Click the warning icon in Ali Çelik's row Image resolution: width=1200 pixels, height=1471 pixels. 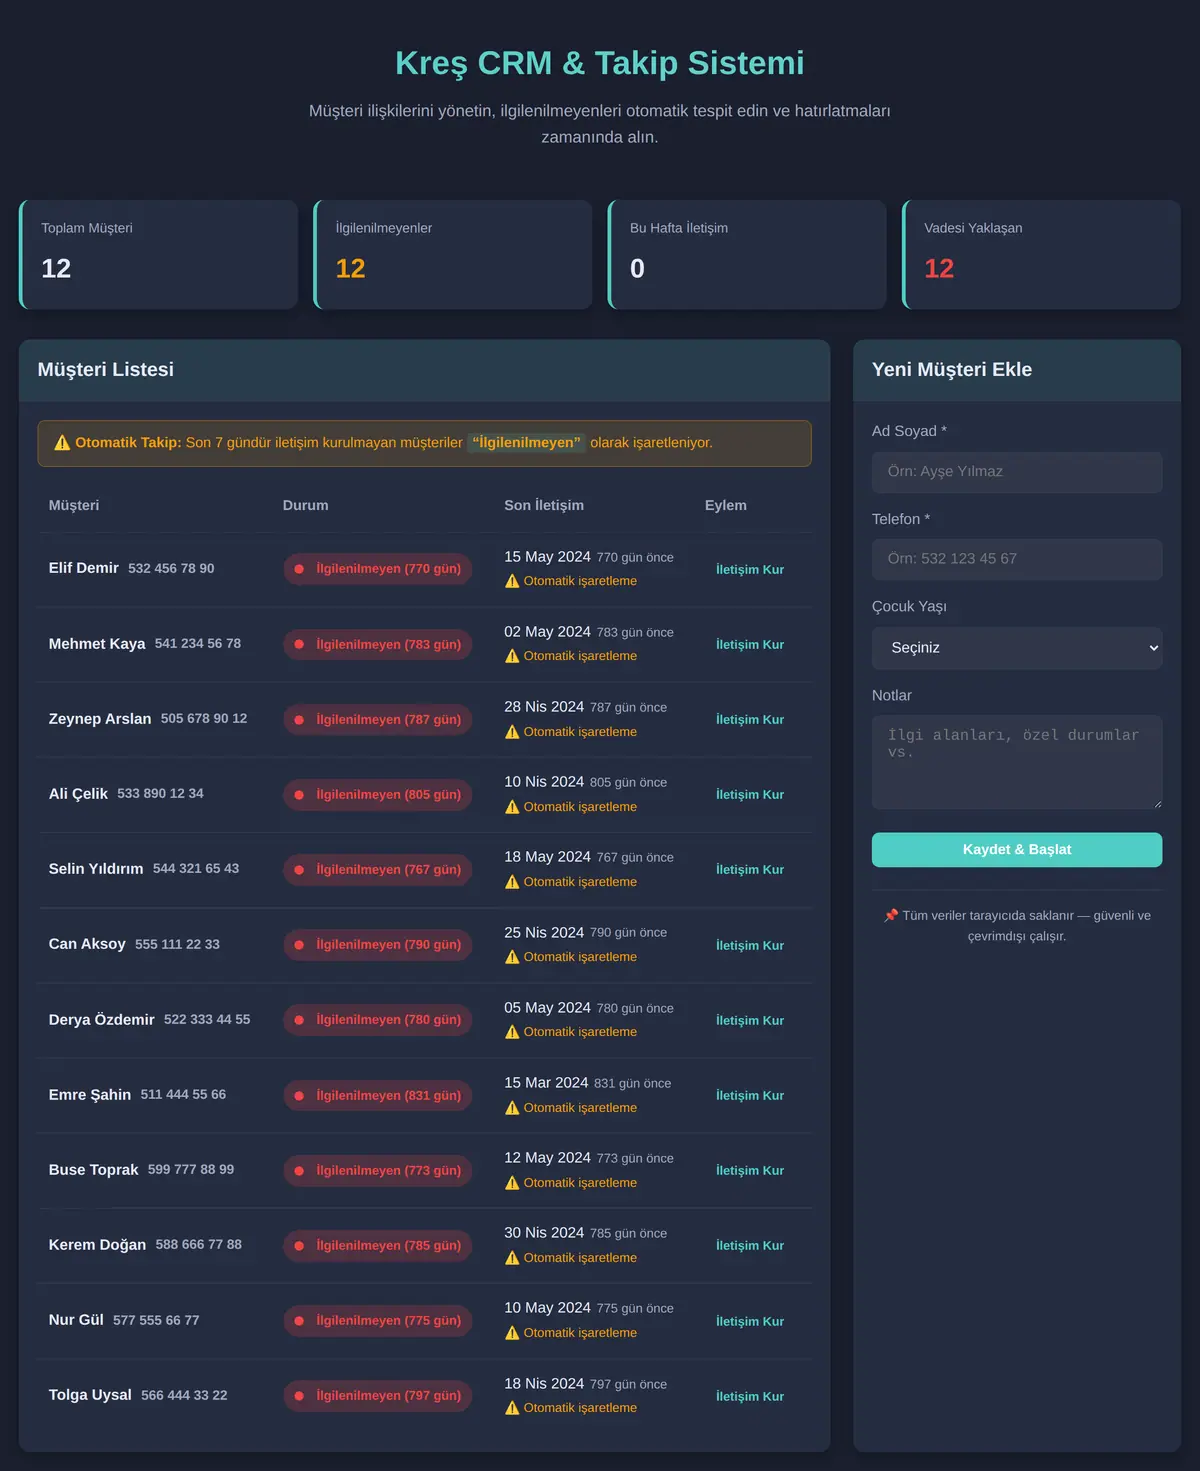[x=512, y=807]
